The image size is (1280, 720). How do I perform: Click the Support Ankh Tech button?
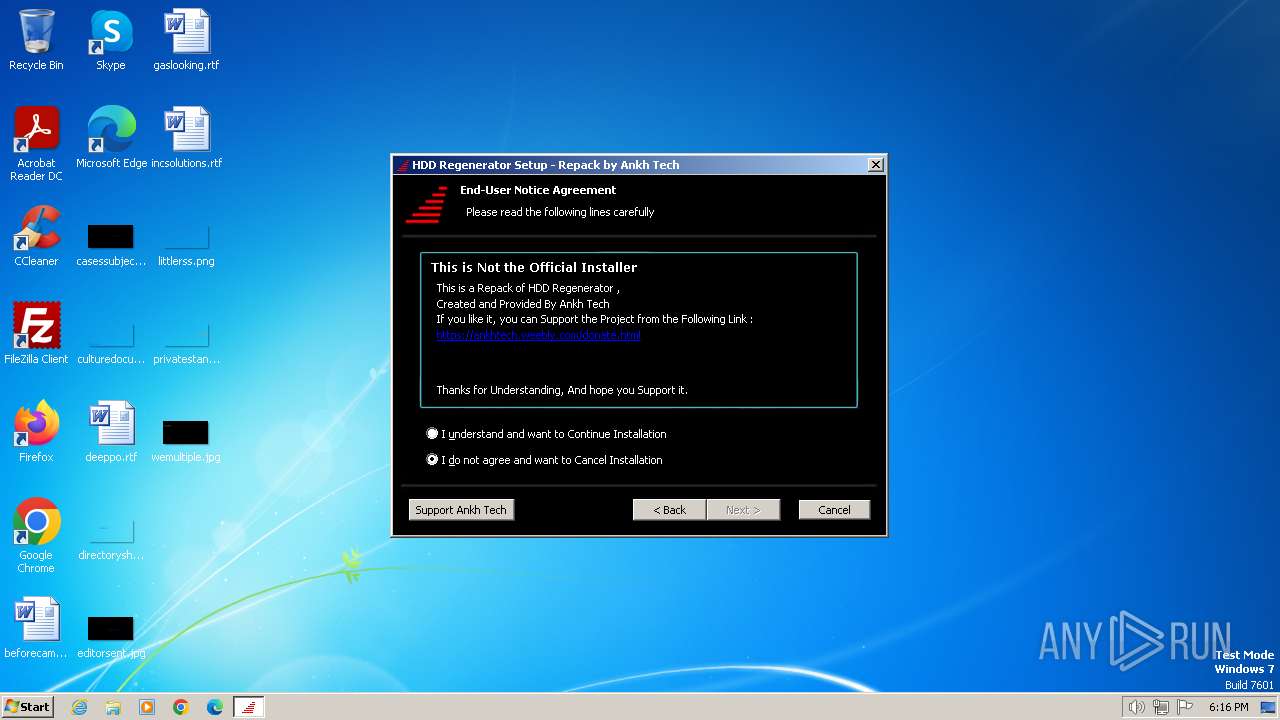click(x=461, y=510)
